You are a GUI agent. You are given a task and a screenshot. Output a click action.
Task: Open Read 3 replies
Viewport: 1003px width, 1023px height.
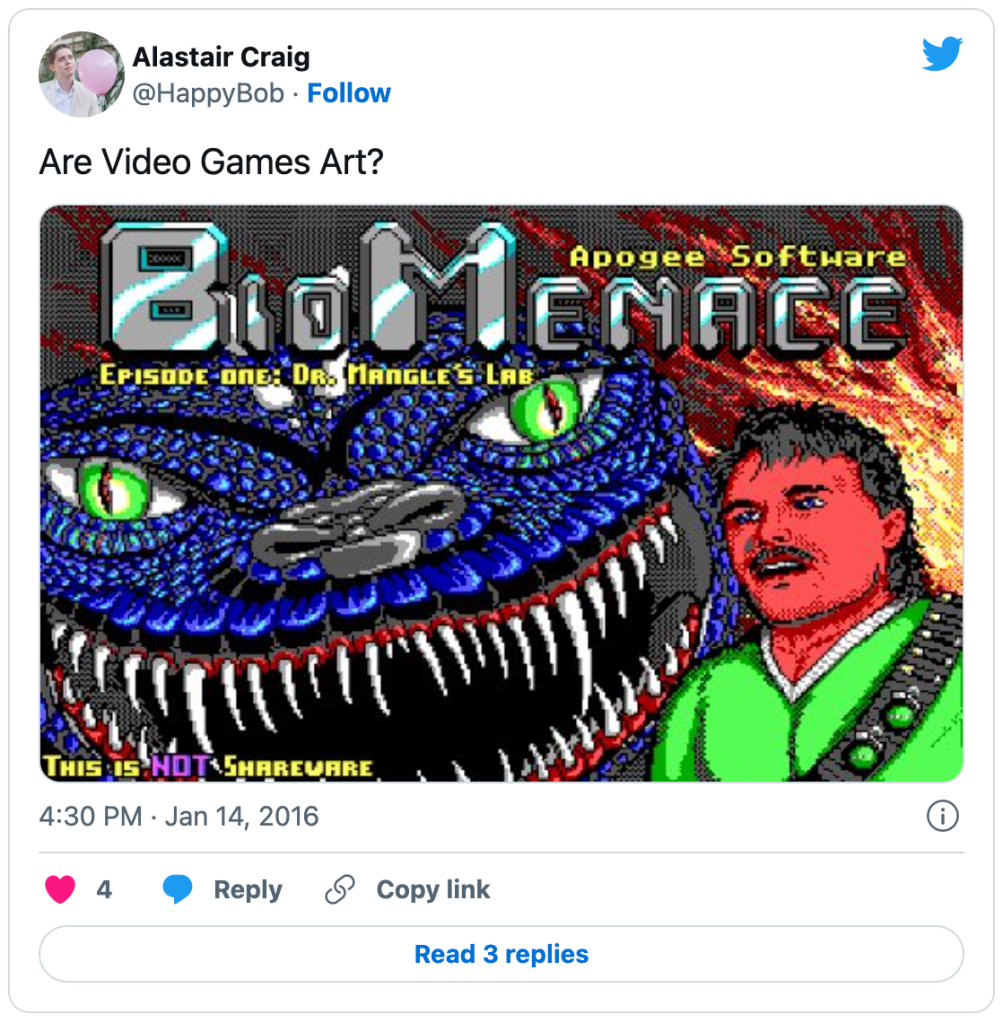tap(501, 954)
